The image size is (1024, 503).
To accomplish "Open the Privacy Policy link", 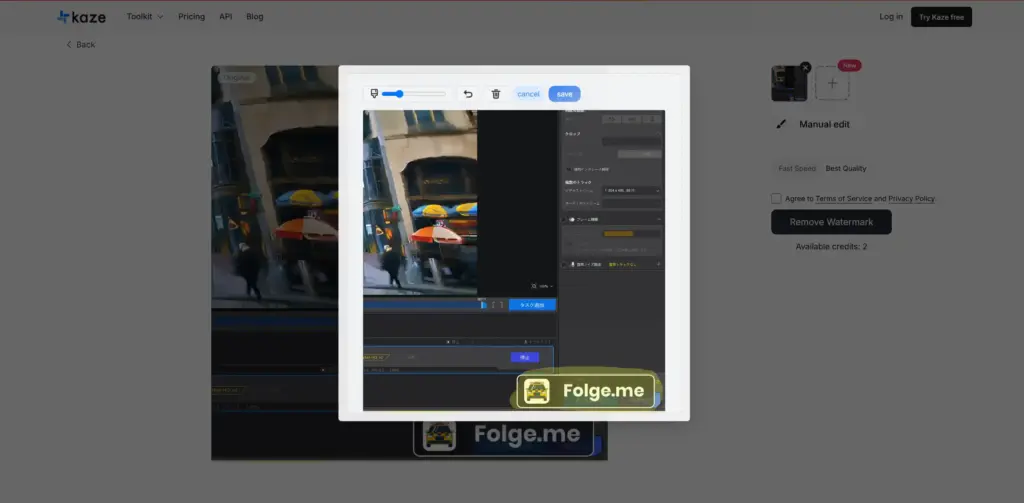I will click(911, 199).
